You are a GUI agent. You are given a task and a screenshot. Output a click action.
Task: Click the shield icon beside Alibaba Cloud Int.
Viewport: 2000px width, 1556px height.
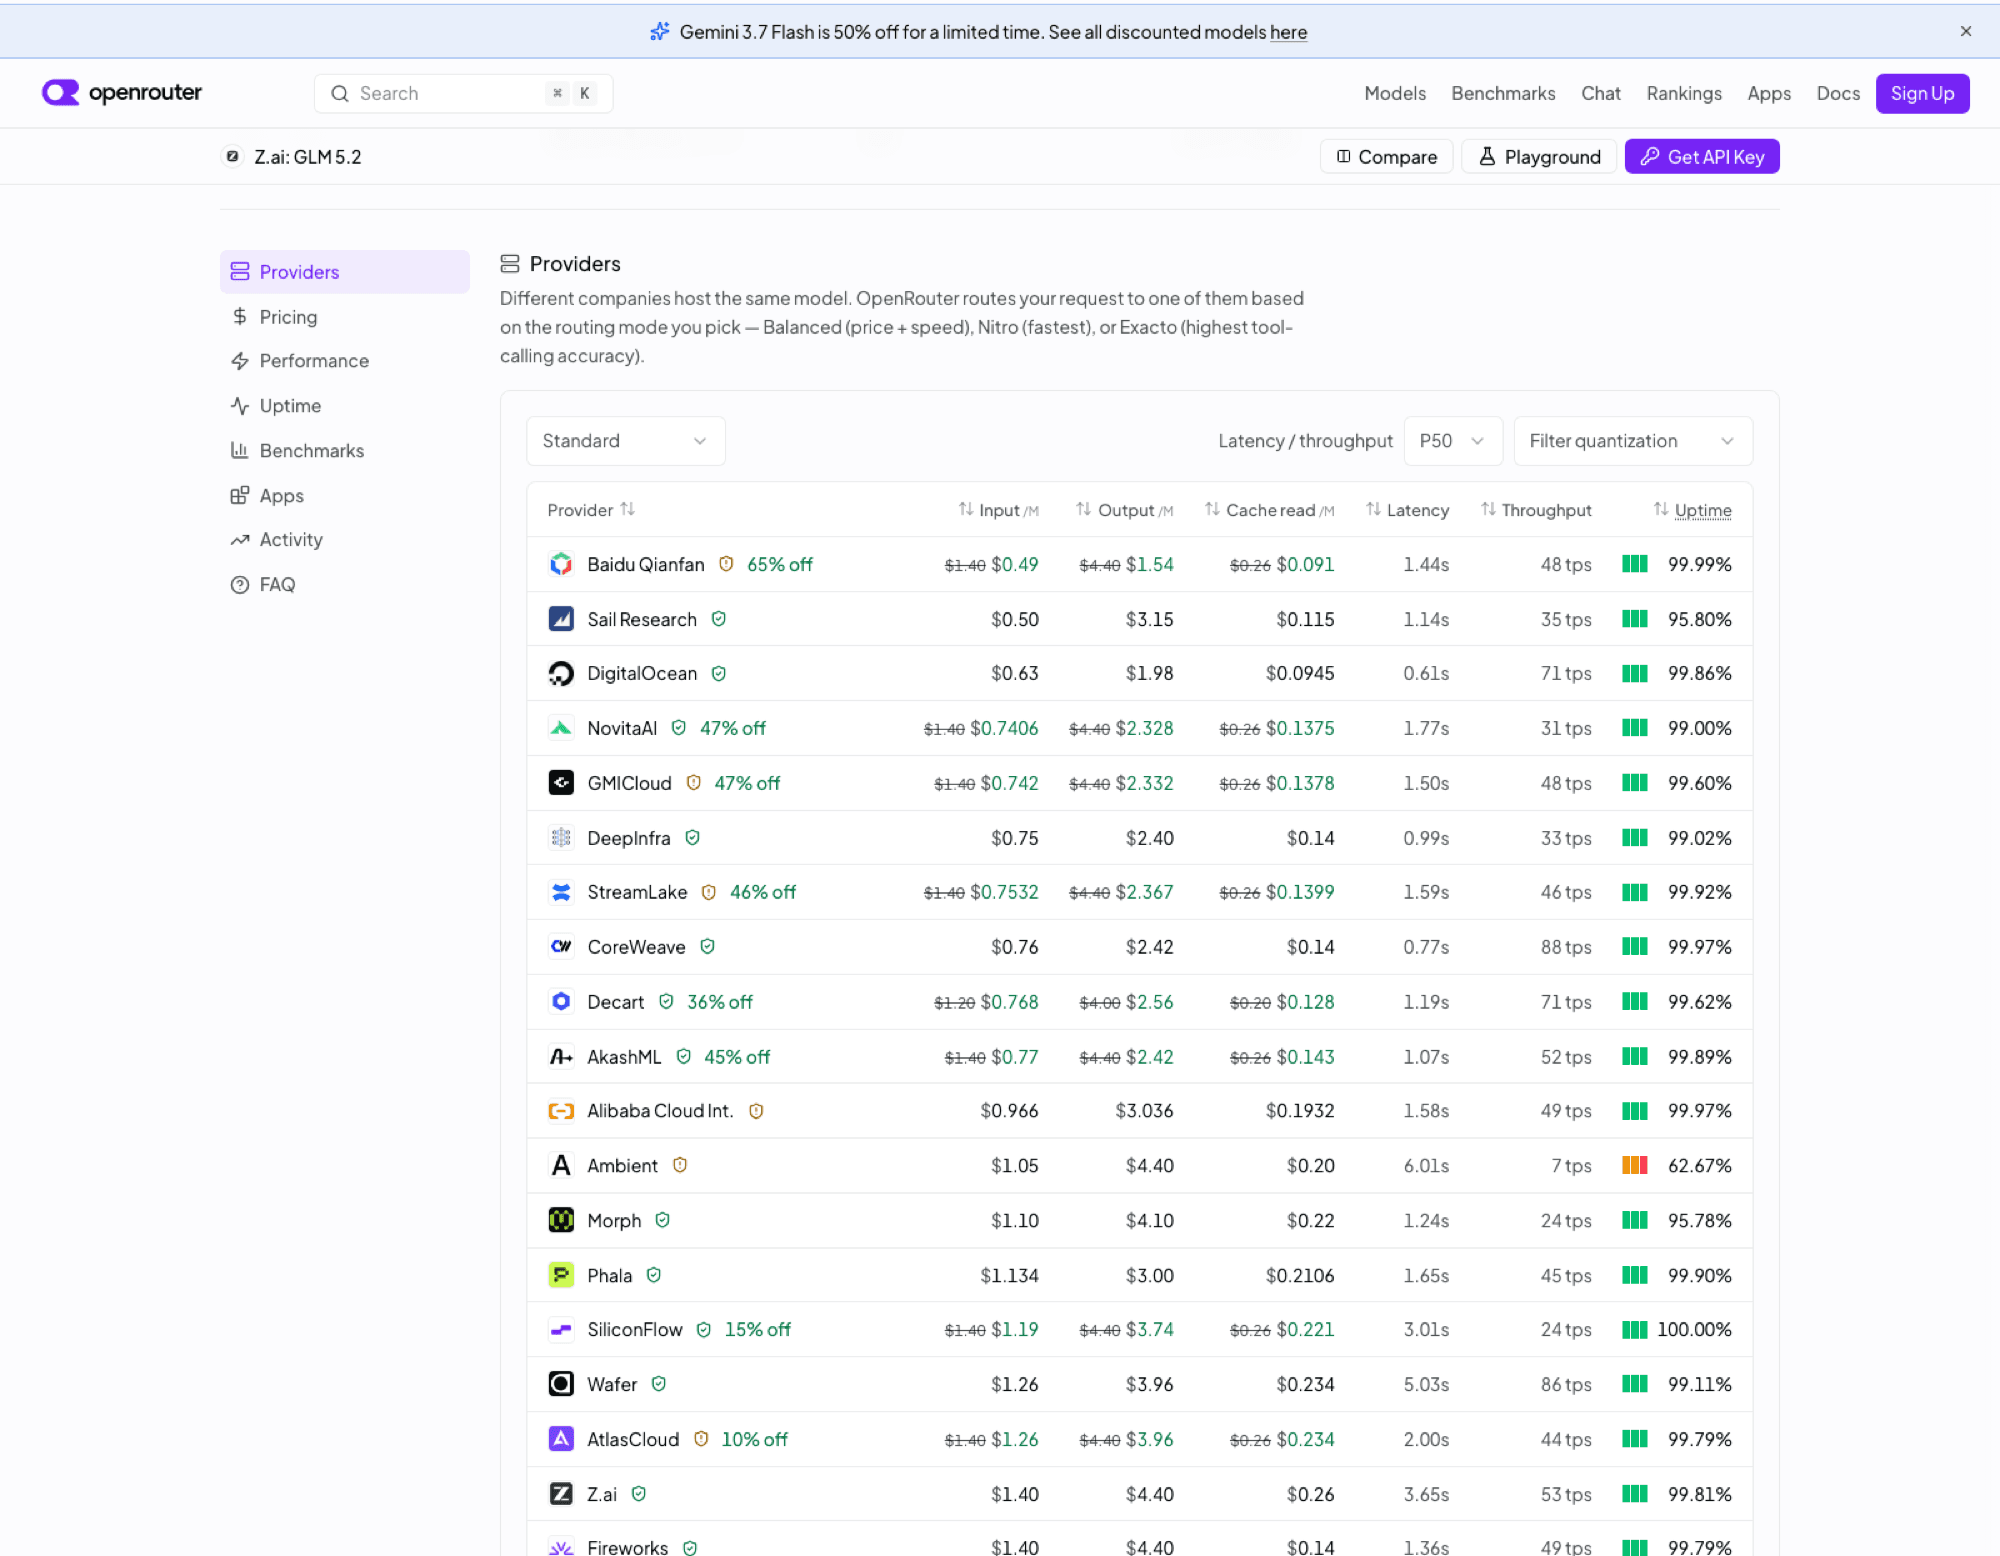[x=756, y=1111]
